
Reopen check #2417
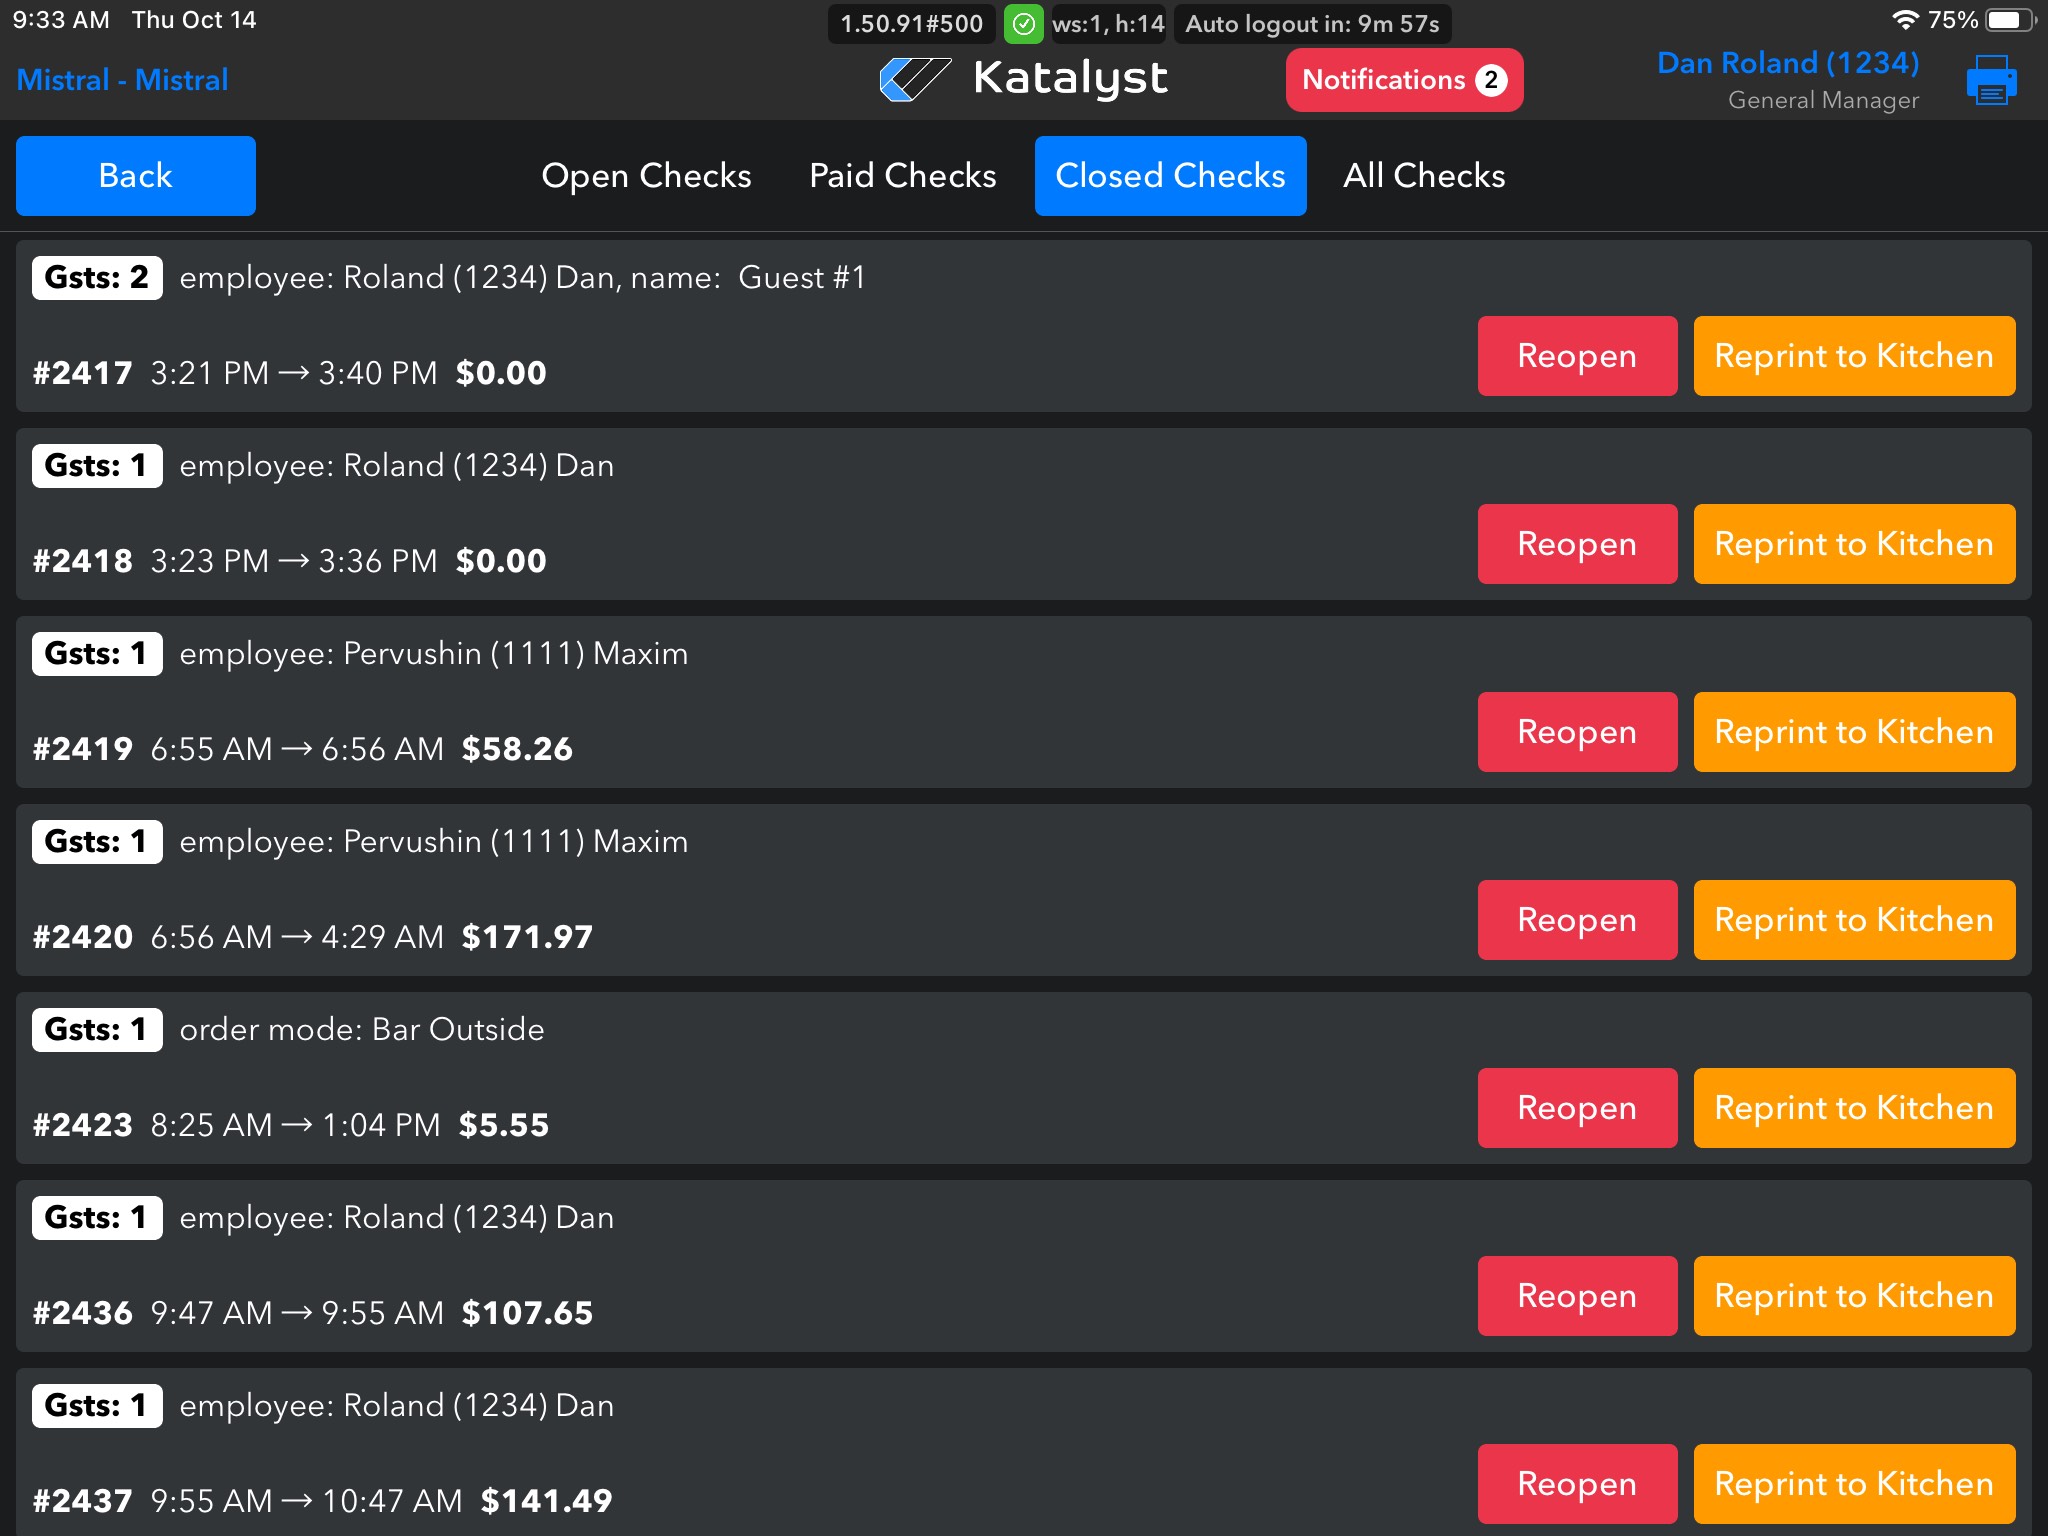tap(1577, 356)
